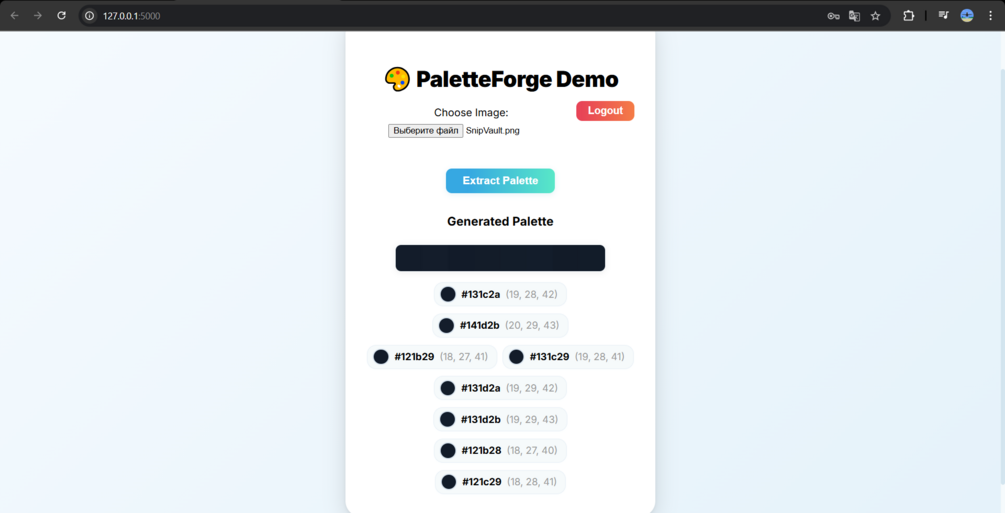Open the media controls icon

[x=943, y=16]
